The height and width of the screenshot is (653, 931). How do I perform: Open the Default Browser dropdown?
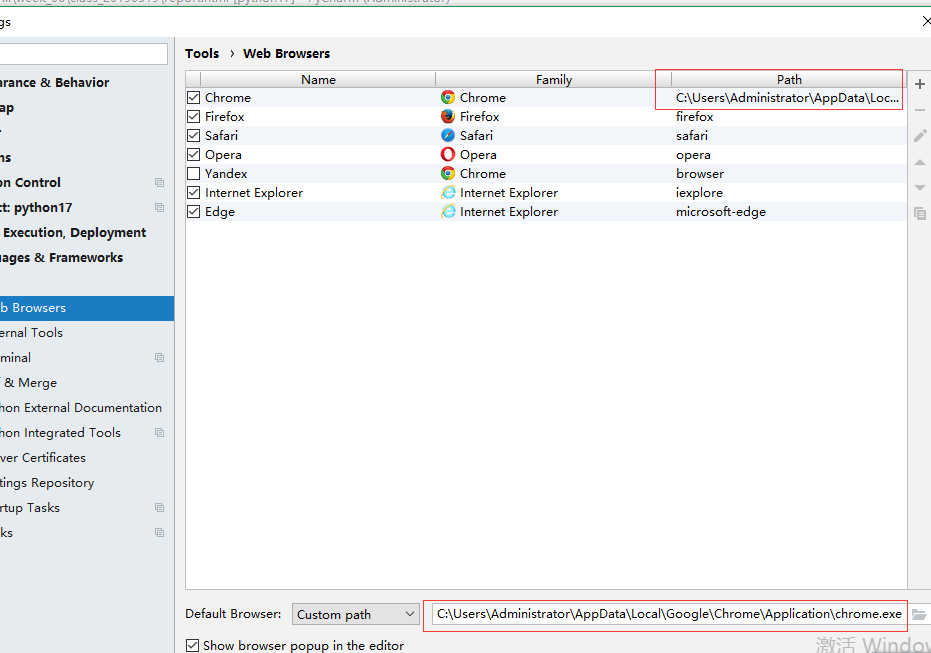tap(355, 613)
